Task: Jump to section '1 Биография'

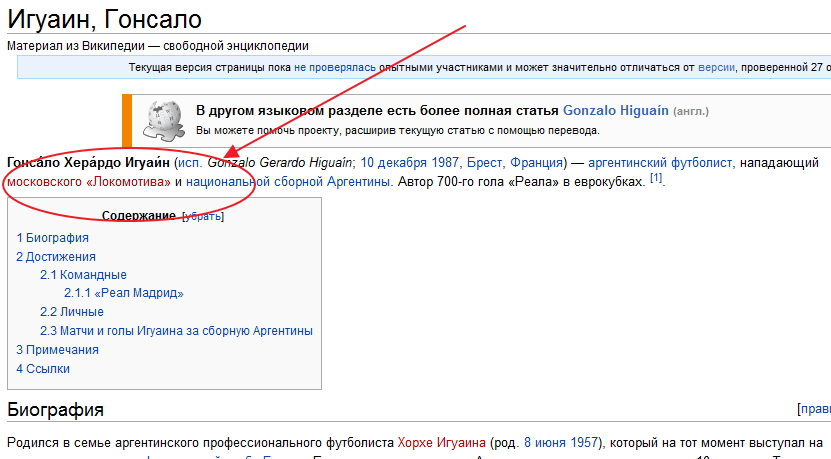Action: [x=52, y=237]
